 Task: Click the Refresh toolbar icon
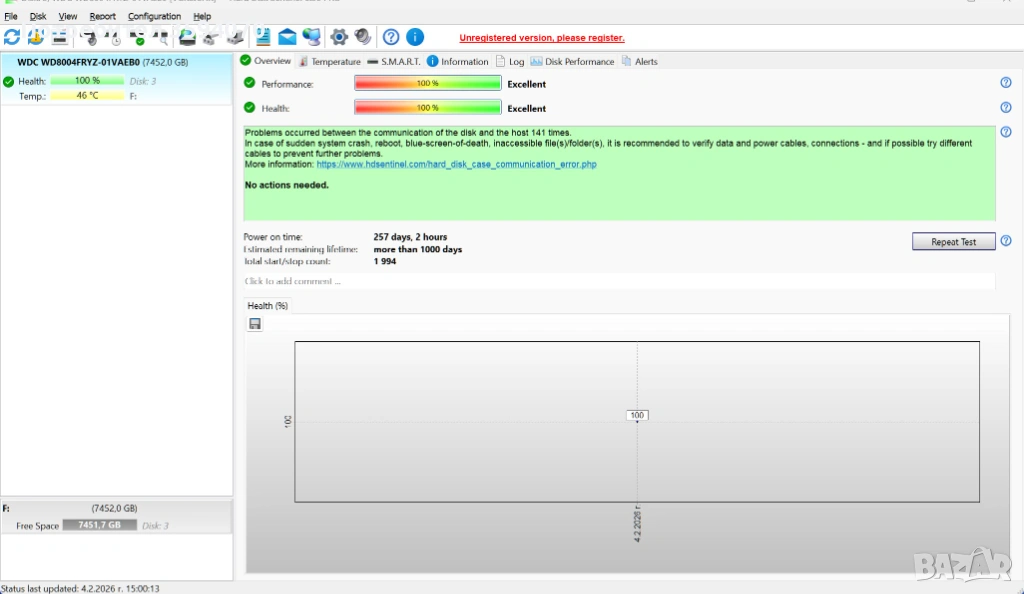click(12, 38)
